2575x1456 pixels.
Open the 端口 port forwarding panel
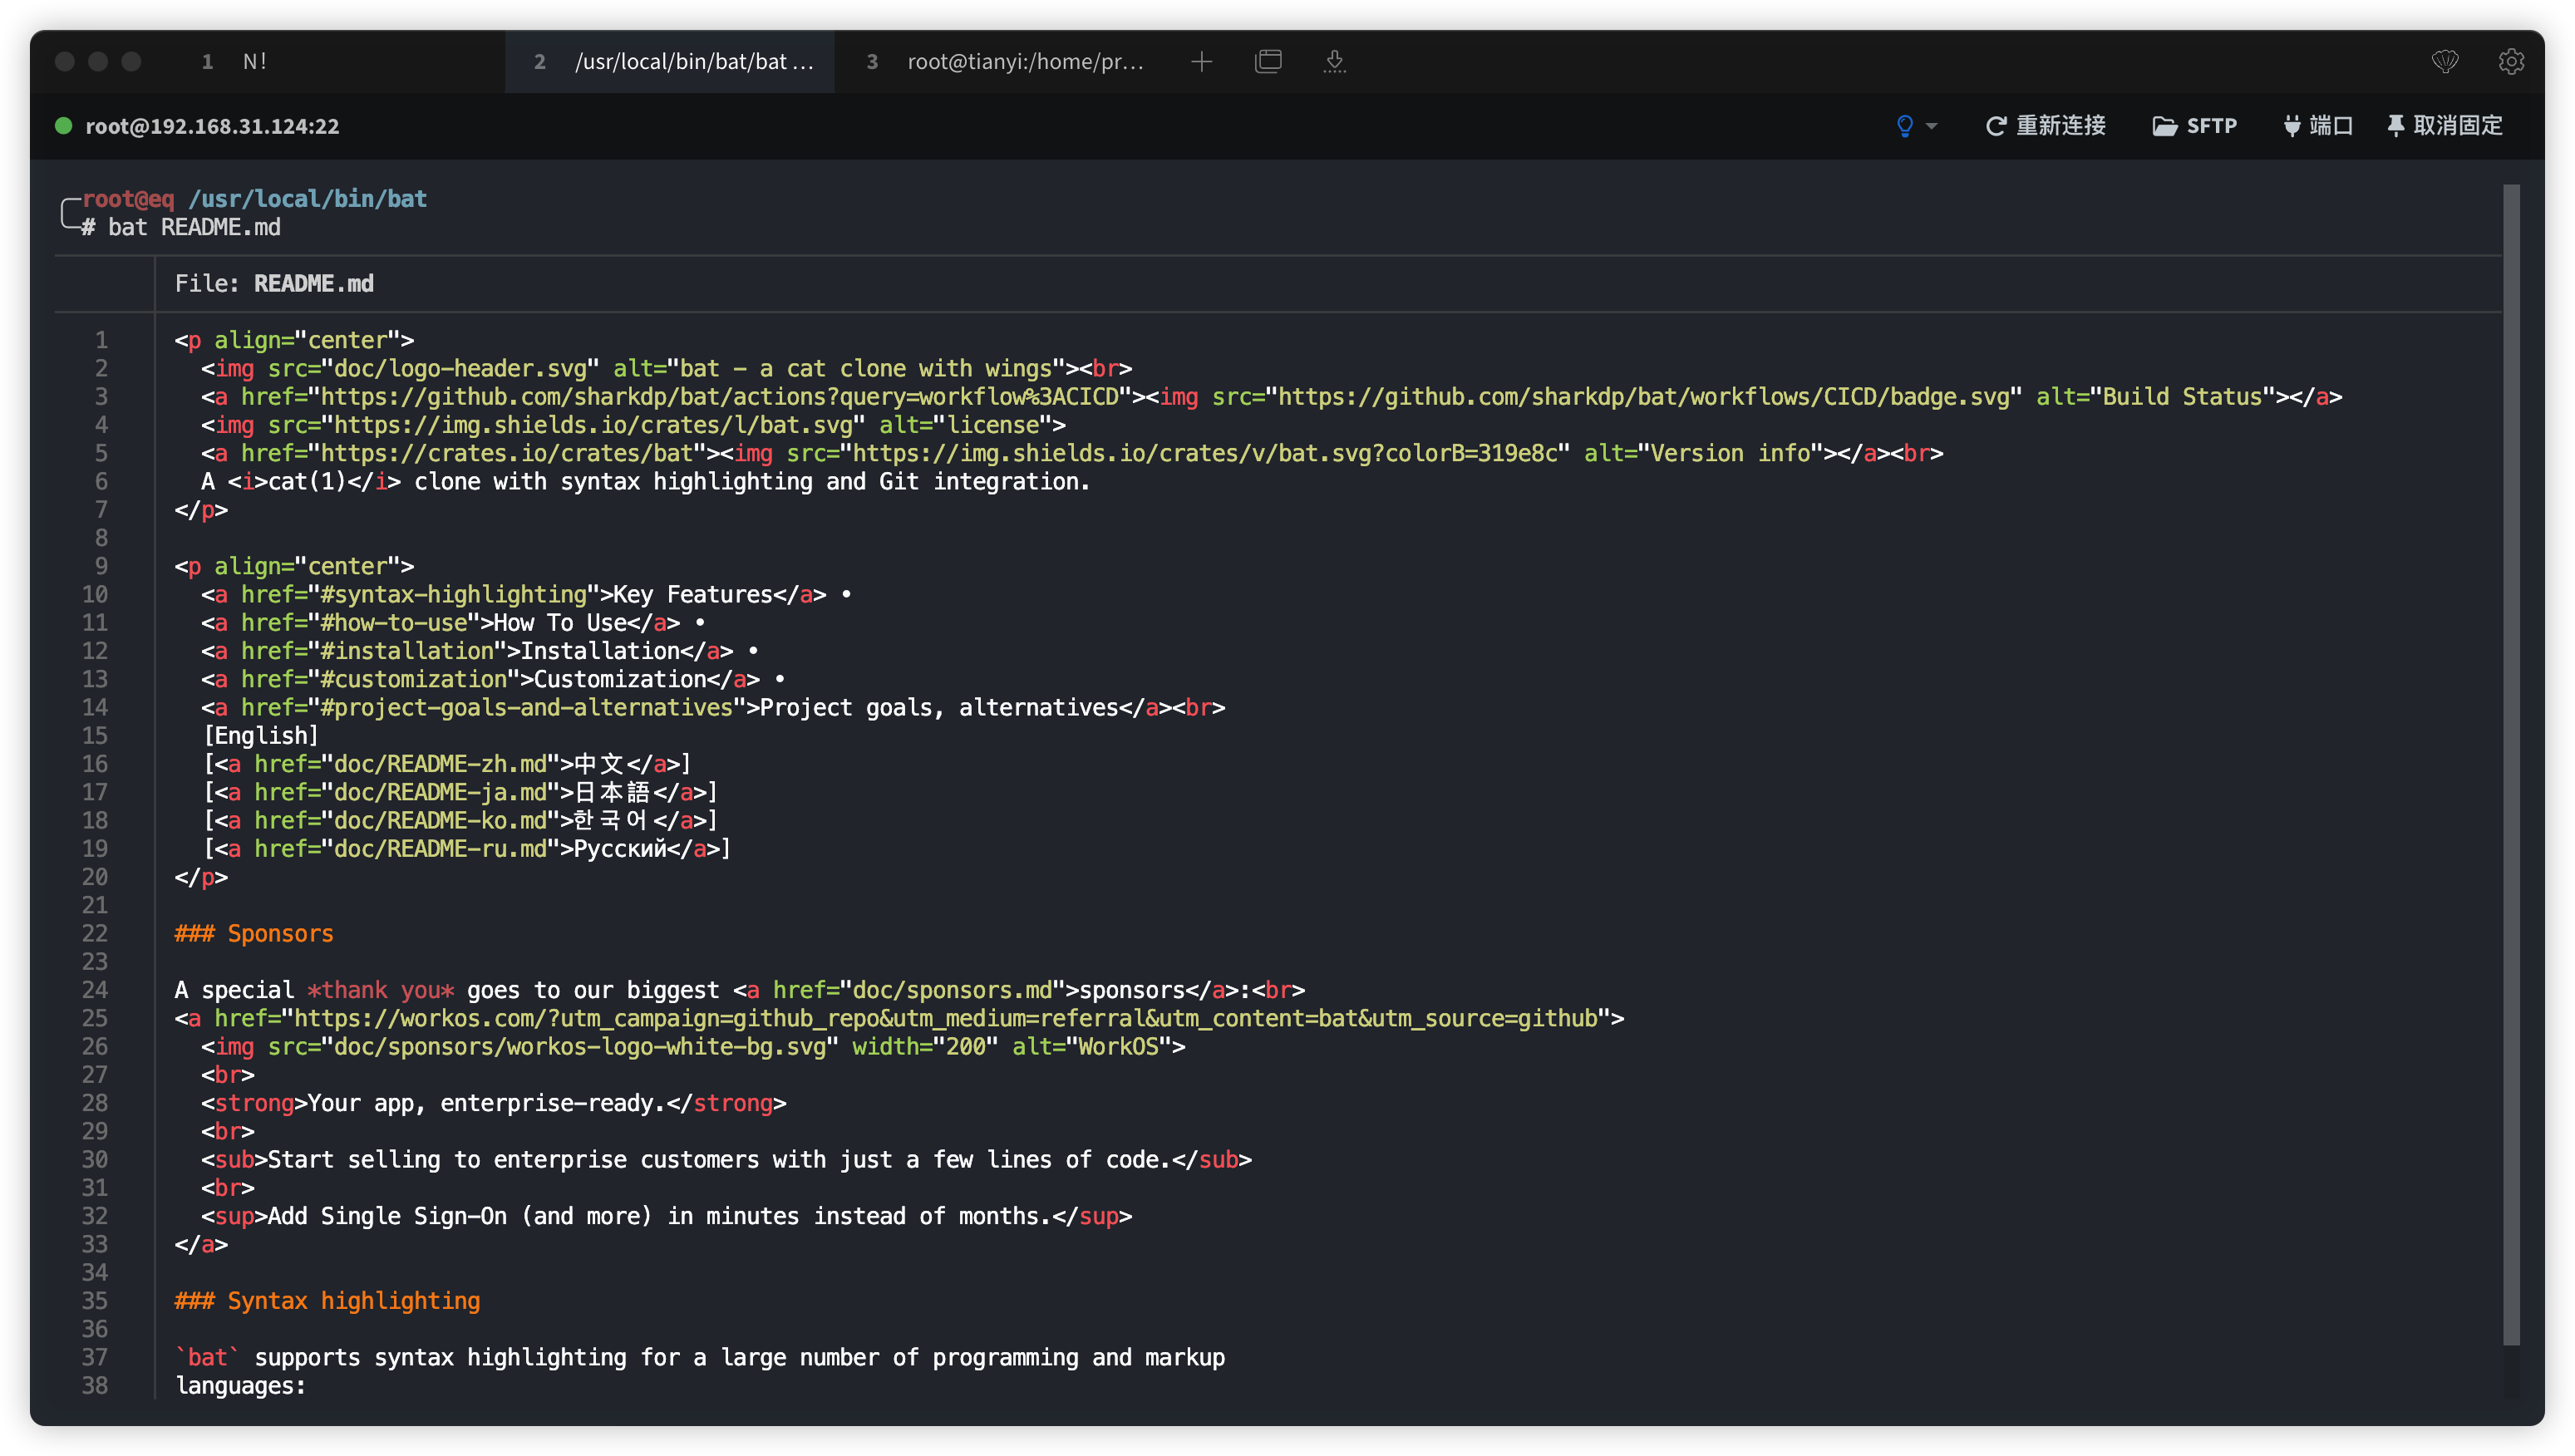tap(2317, 126)
